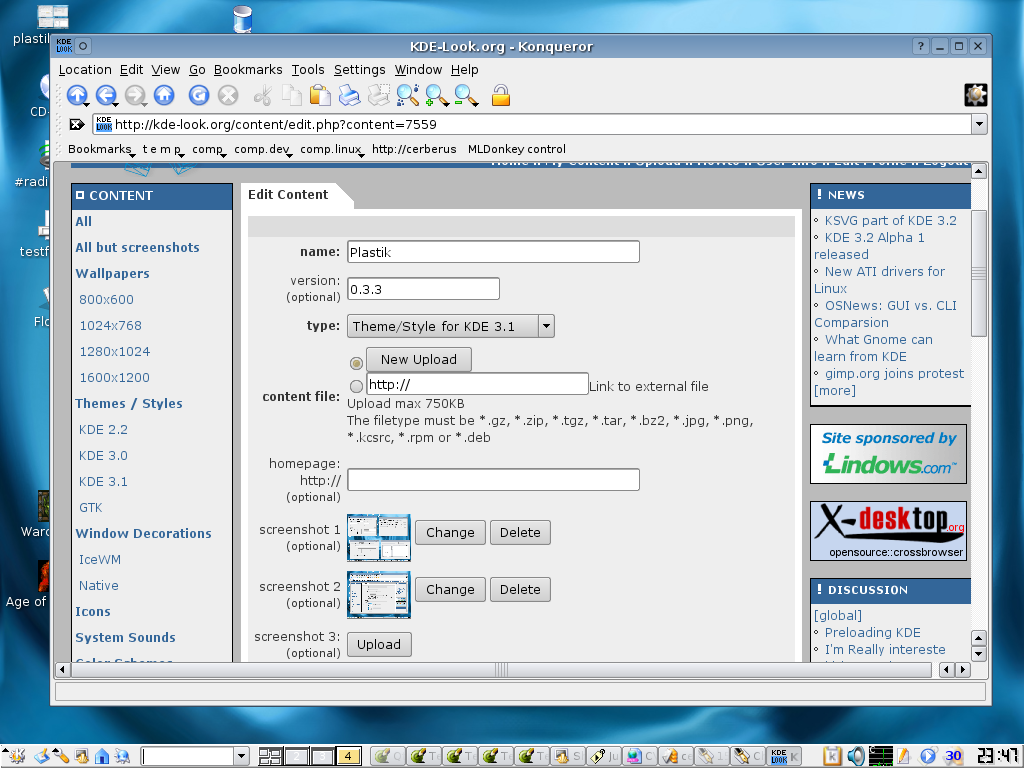Screen dimensions: 1024x768
Task: Click in the name field containing Plastik
Action: [x=493, y=251]
